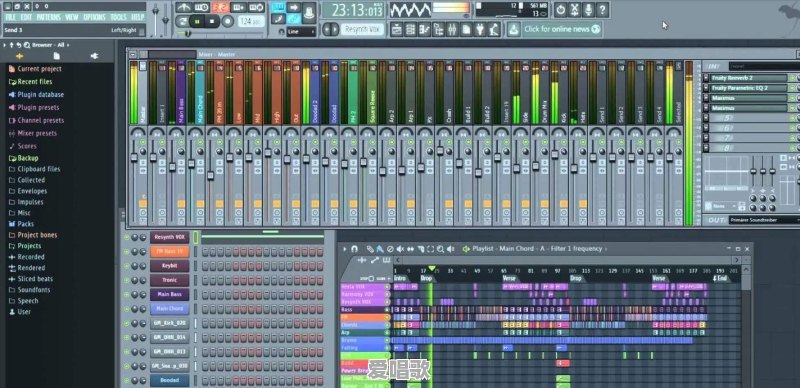800x388 pixels.
Task: Switch pattern/song mode toggle
Action: (x=182, y=21)
